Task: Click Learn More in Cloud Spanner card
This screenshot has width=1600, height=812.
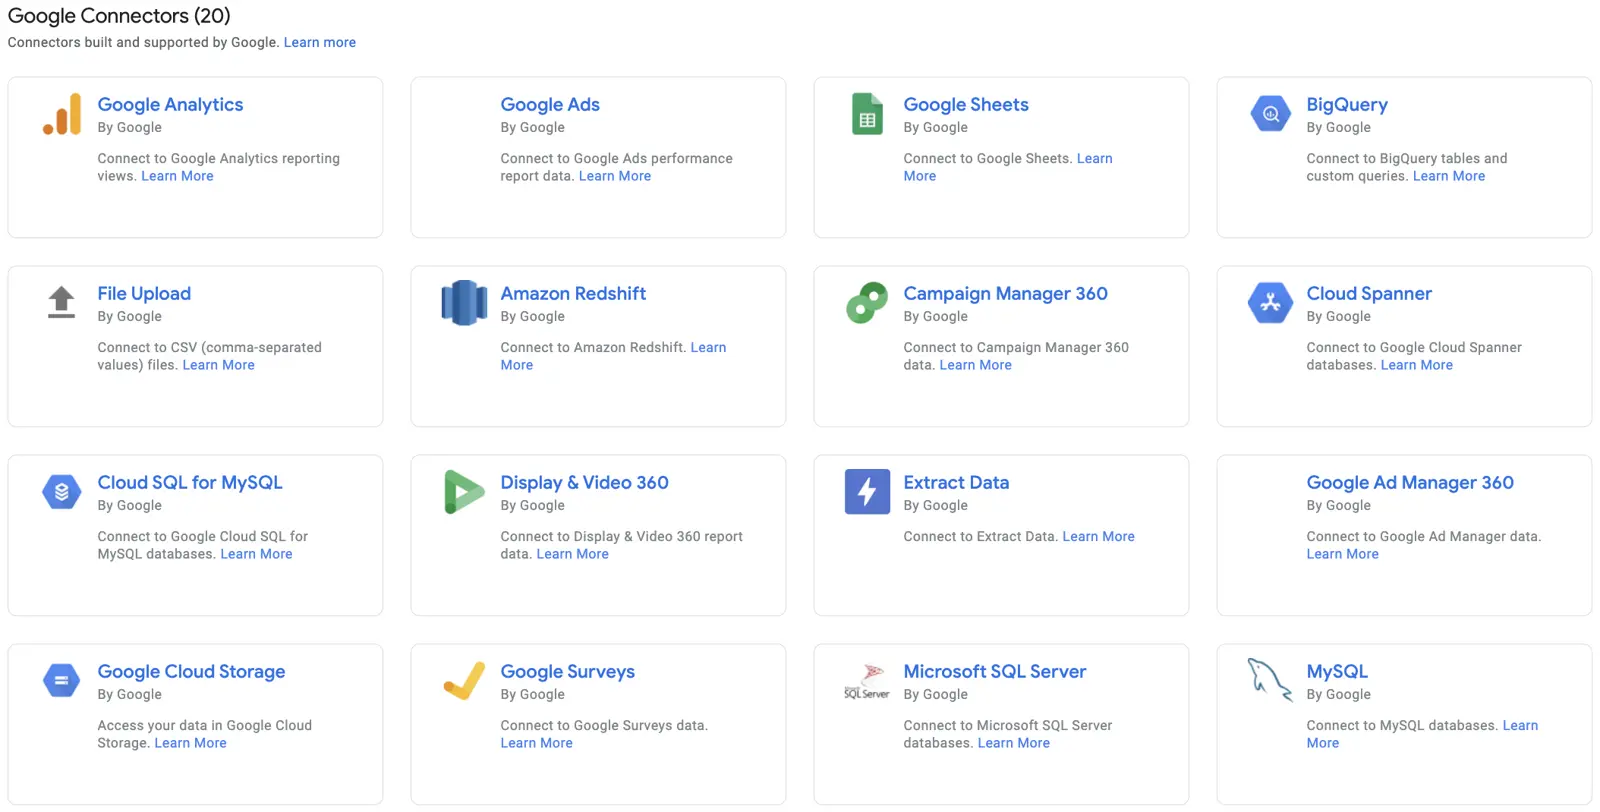Action: tap(1417, 365)
